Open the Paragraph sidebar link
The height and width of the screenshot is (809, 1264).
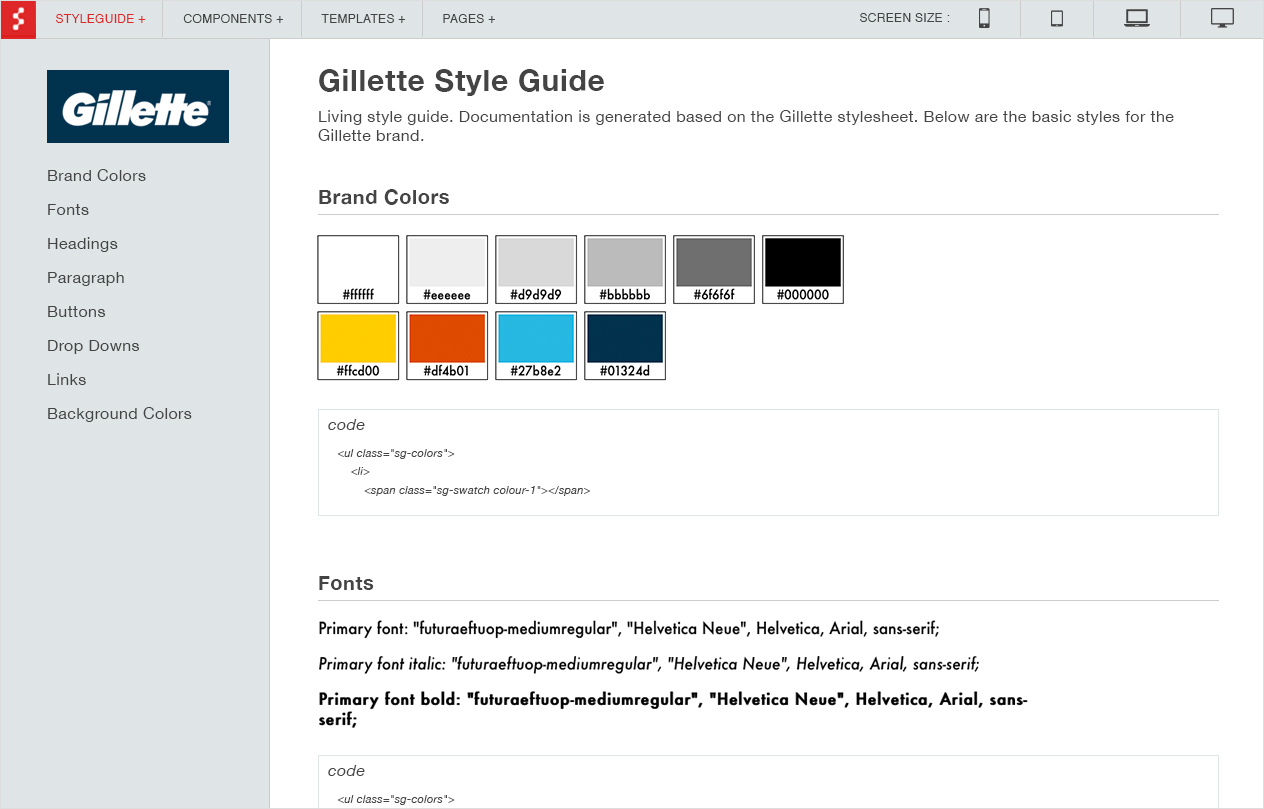(x=86, y=278)
